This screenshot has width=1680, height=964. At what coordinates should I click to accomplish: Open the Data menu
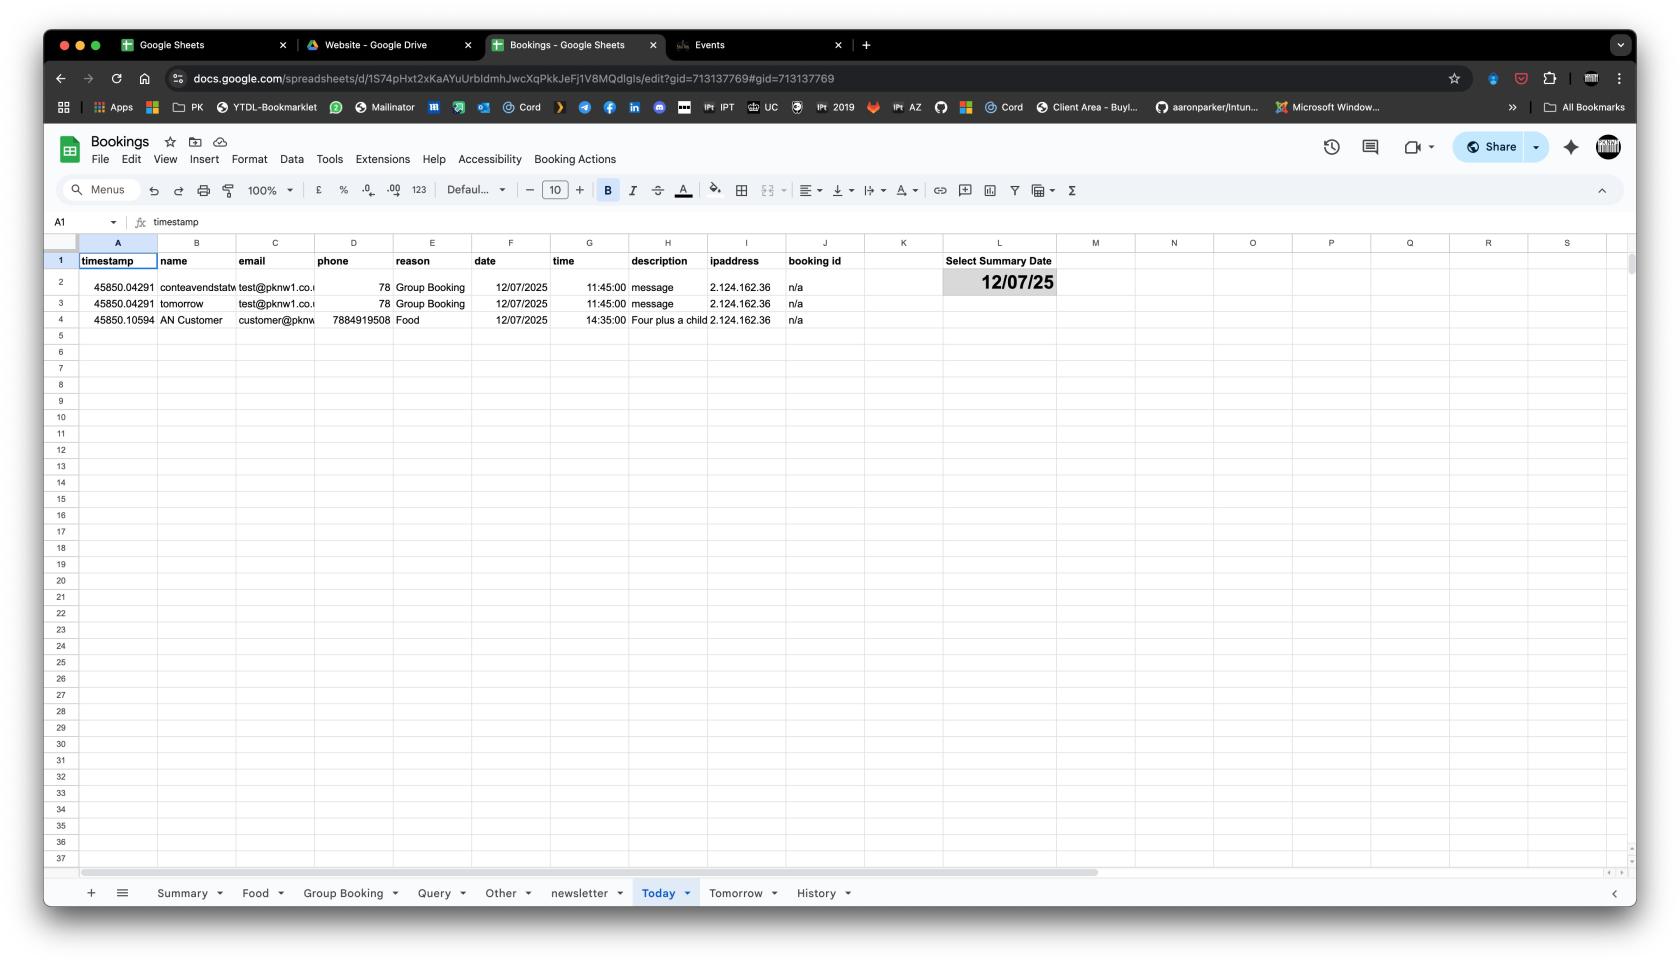[292, 159]
